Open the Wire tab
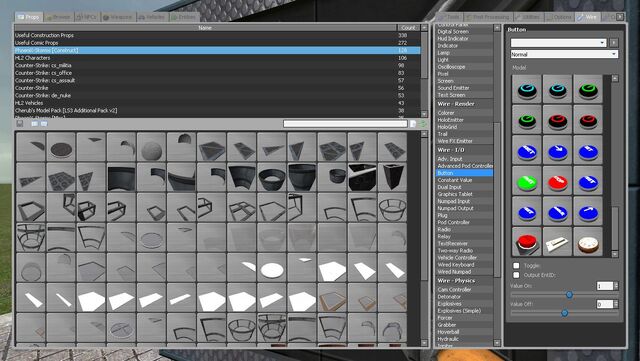Screen dimensions: 640x361 pos(587,17)
